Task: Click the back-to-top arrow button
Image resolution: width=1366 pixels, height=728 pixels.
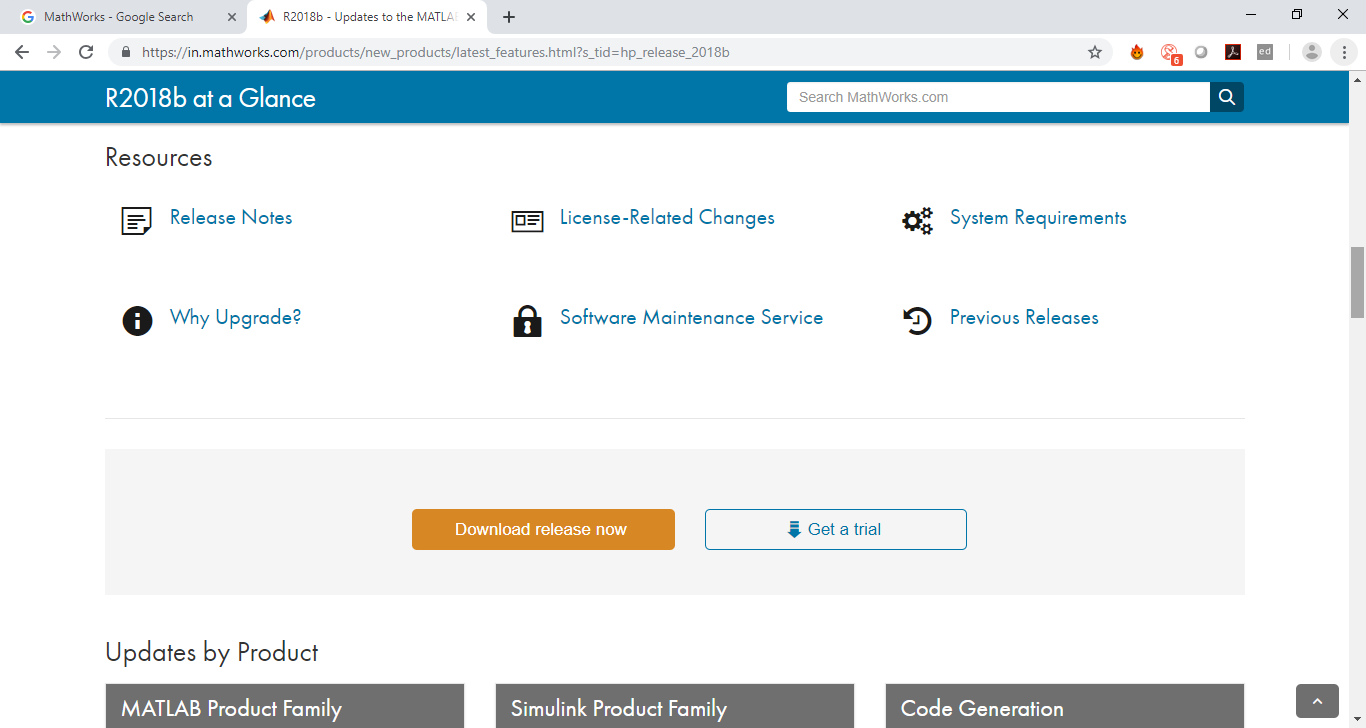Action: 1317,701
